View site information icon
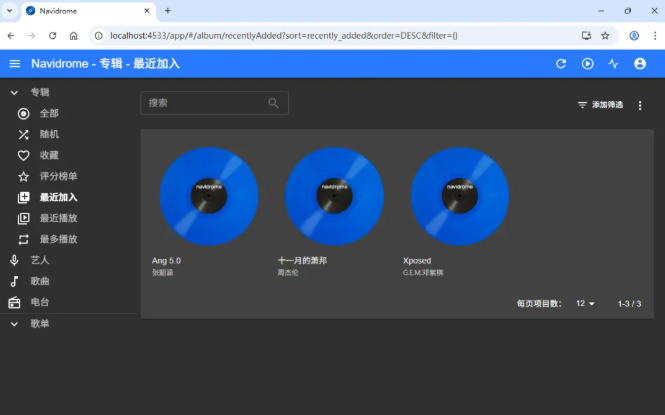 (98, 36)
